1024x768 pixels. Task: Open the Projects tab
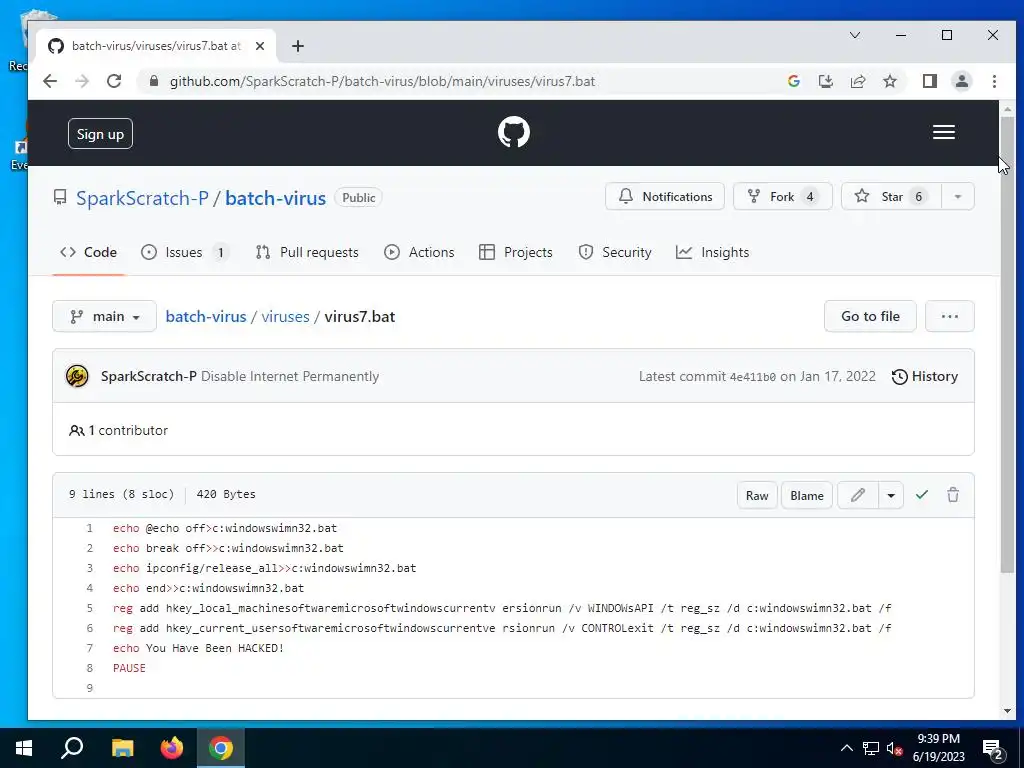click(516, 252)
